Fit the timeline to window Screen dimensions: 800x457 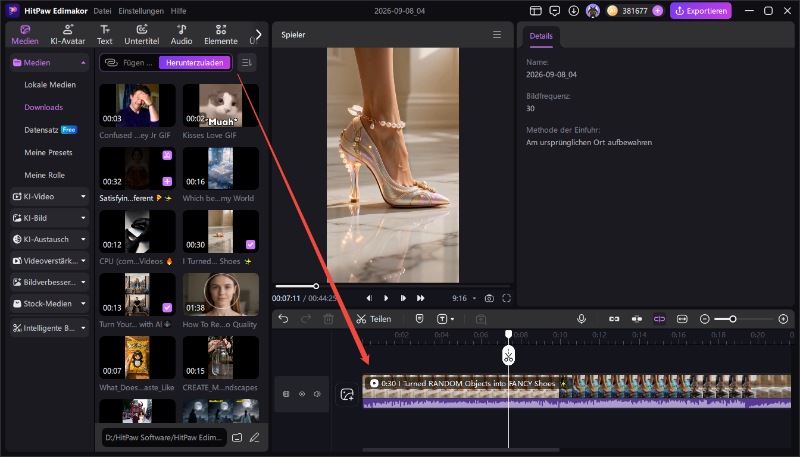point(682,319)
